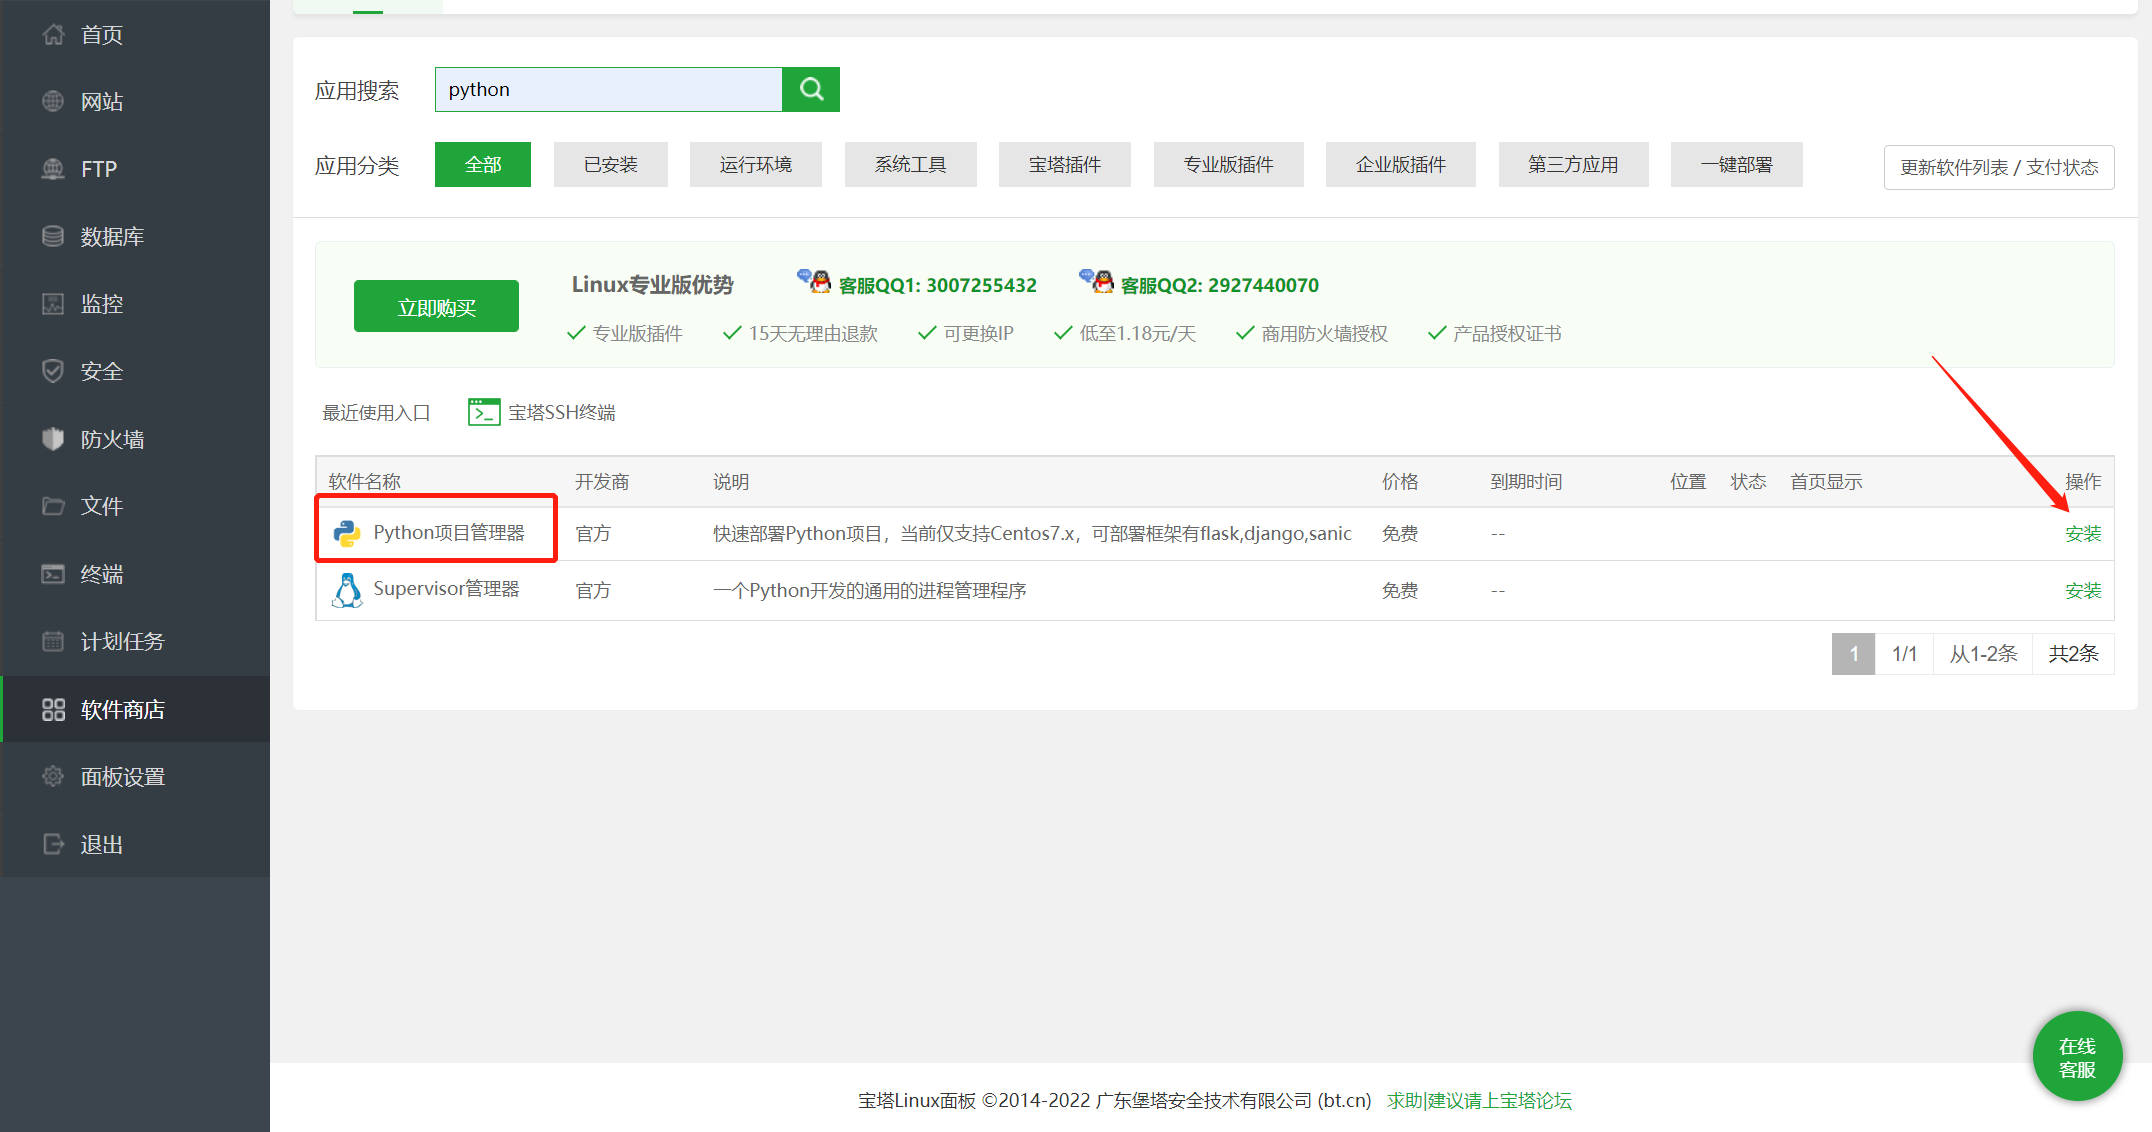The width and height of the screenshot is (2152, 1132).
Task: Click the Supervisor penguin icon
Action: tap(347, 590)
